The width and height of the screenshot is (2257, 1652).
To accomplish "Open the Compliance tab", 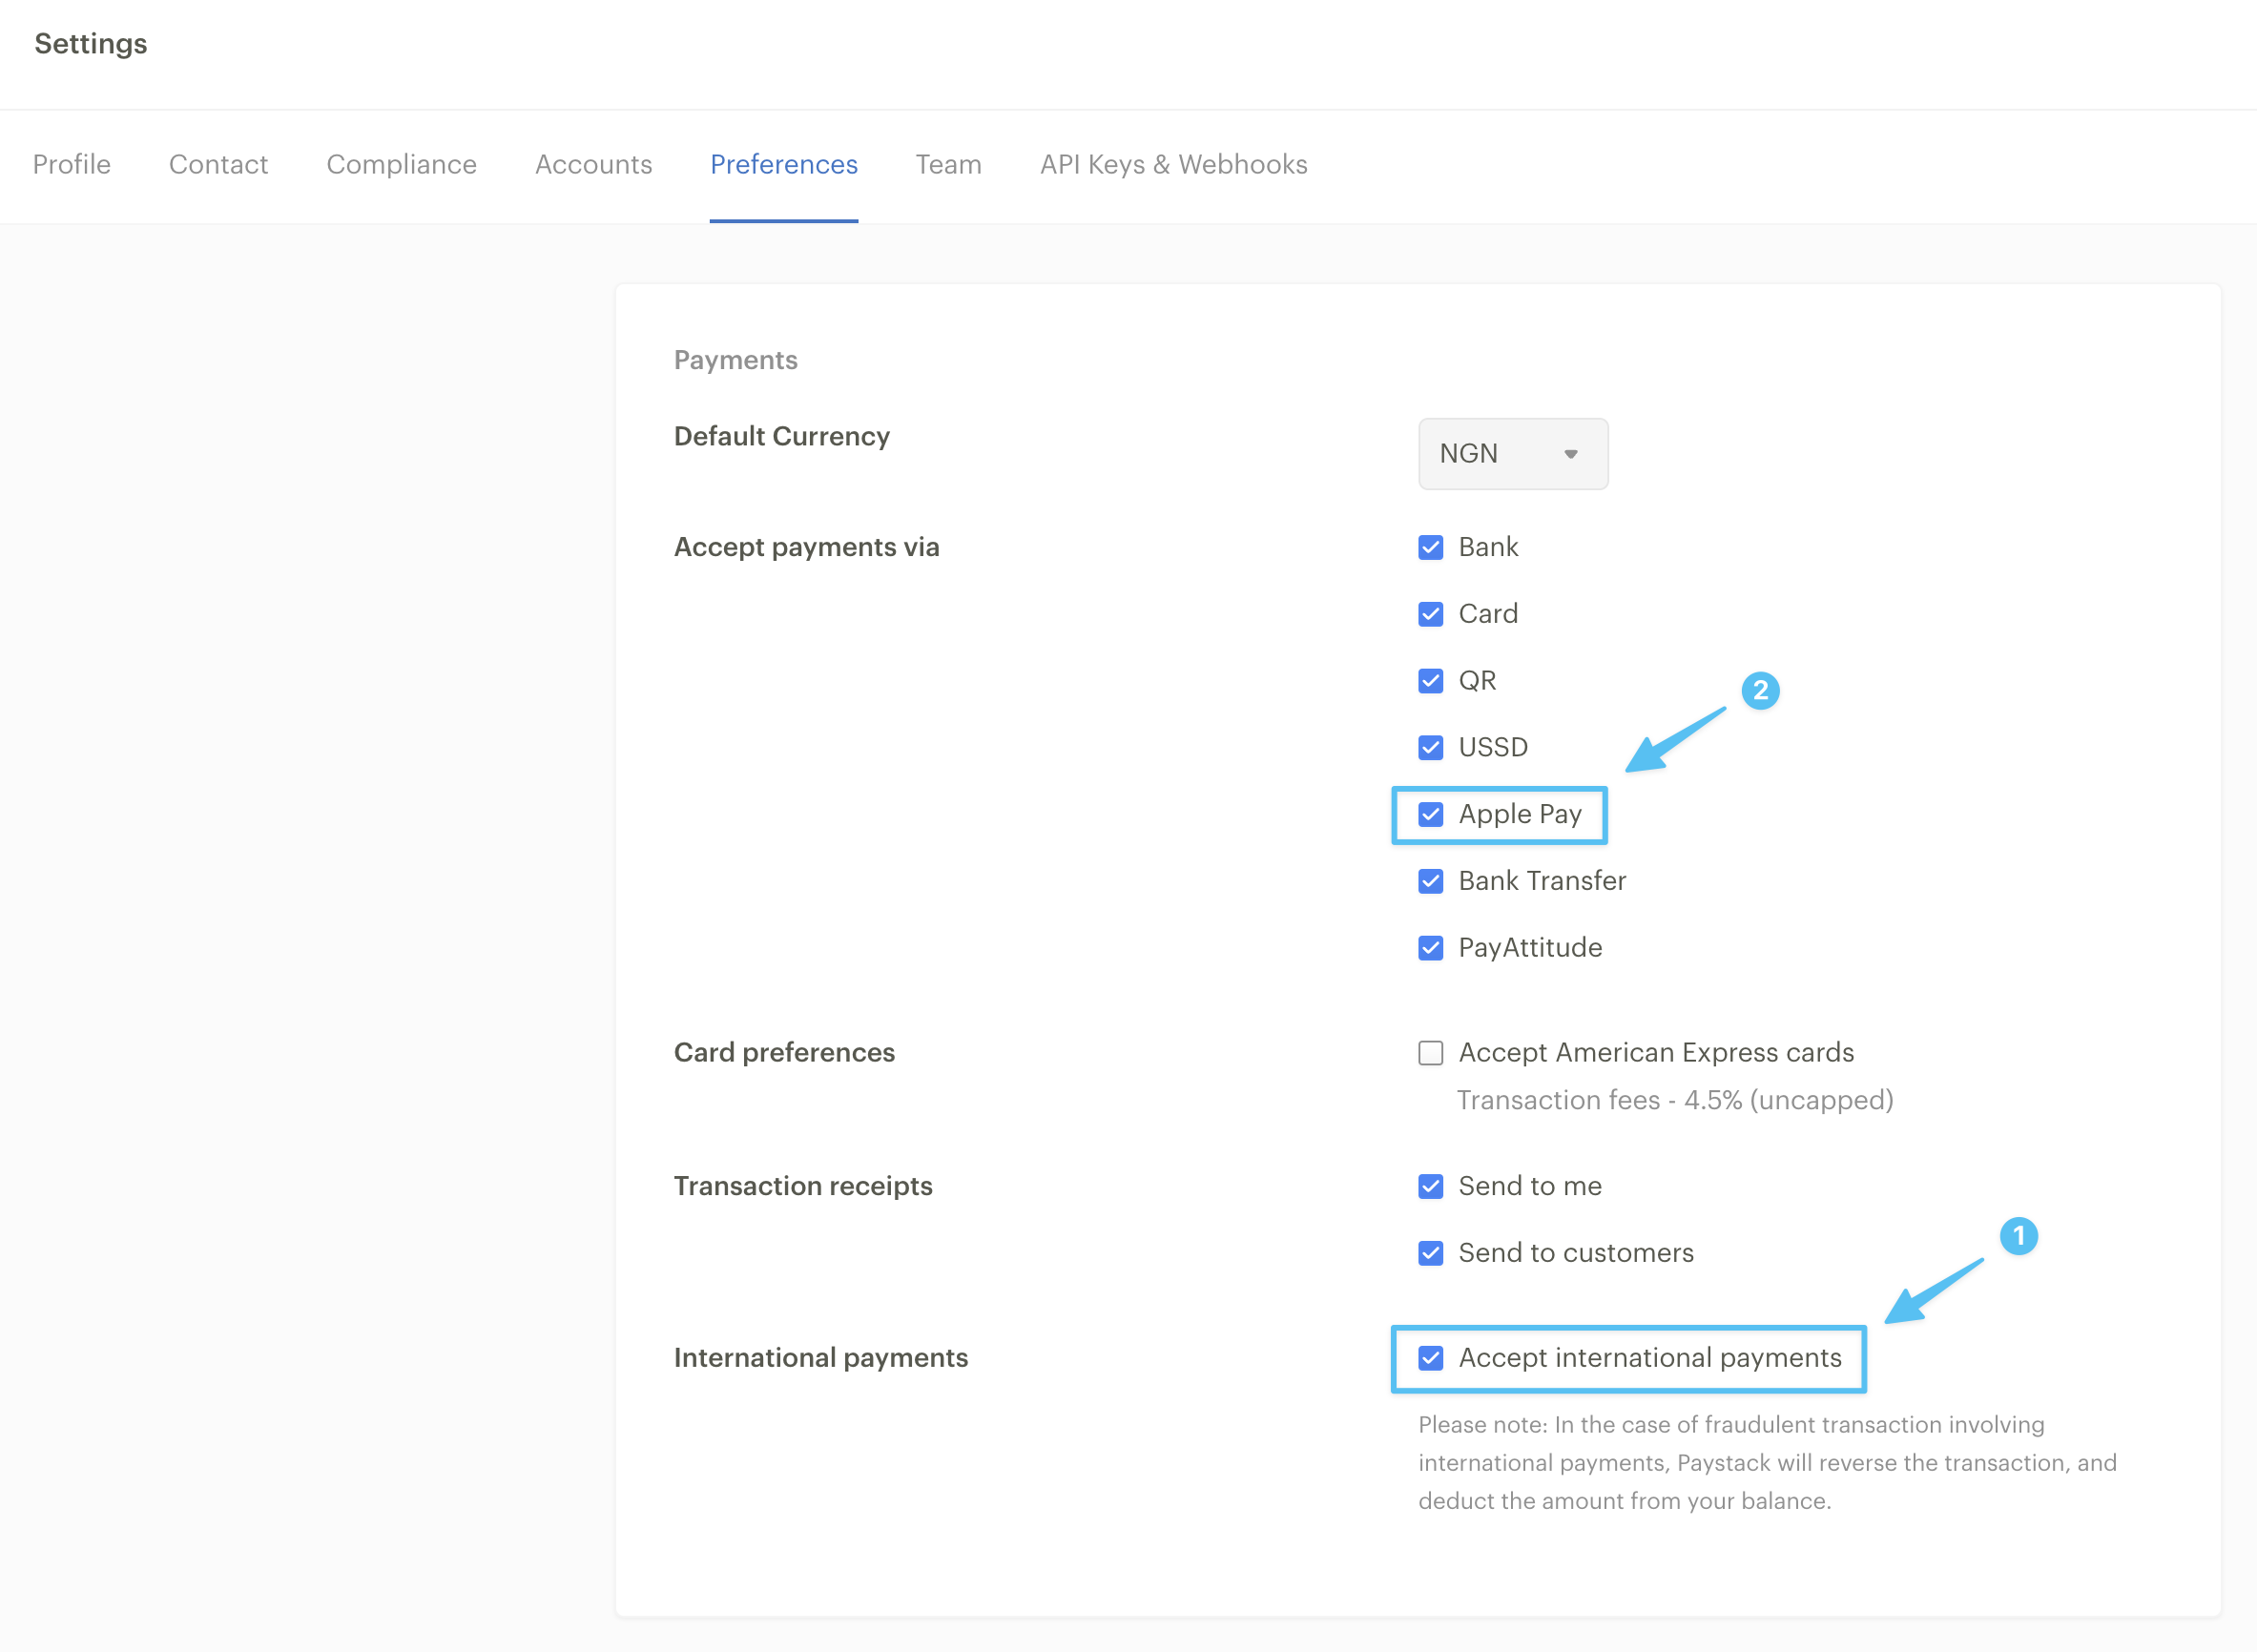I will pos(401,164).
